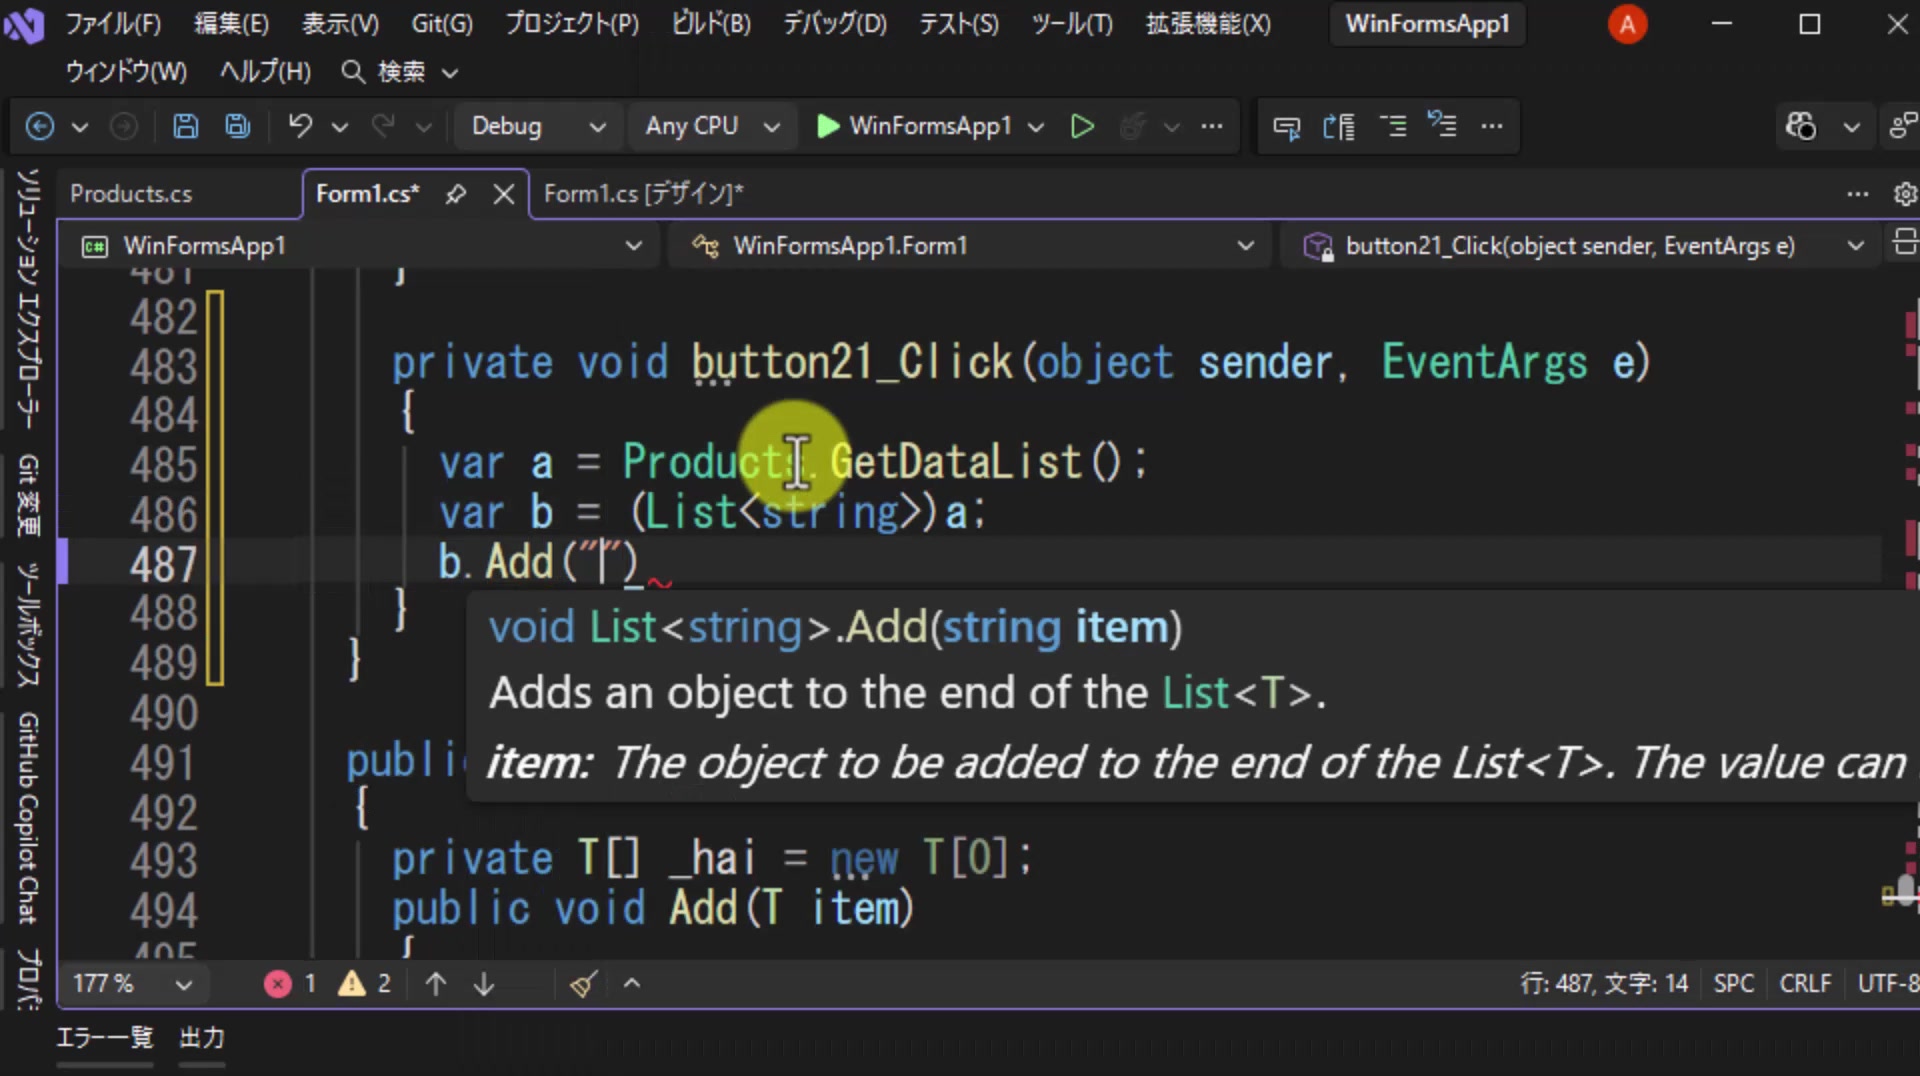Viewport: 1920px width, 1076px height.
Task: Click the Navigate Backward icon
Action: [39, 126]
